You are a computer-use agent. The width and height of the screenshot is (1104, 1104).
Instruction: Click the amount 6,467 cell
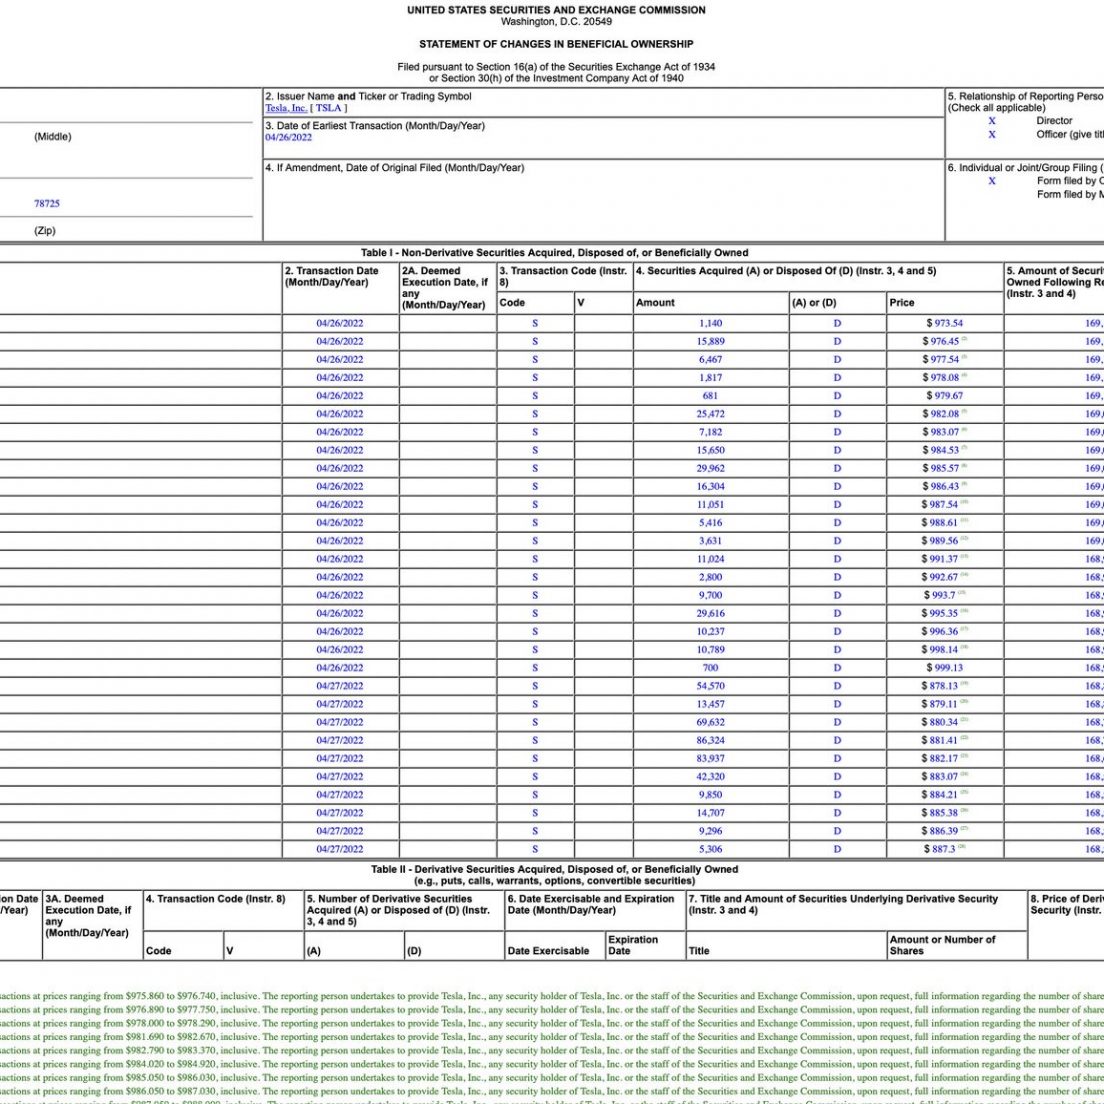[710, 360]
